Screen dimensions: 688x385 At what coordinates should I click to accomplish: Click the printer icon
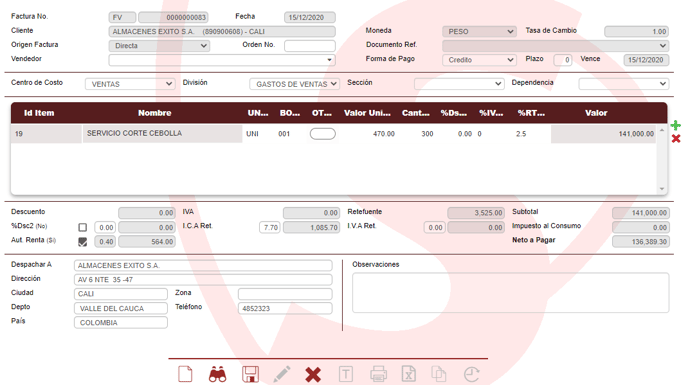tap(378, 374)
